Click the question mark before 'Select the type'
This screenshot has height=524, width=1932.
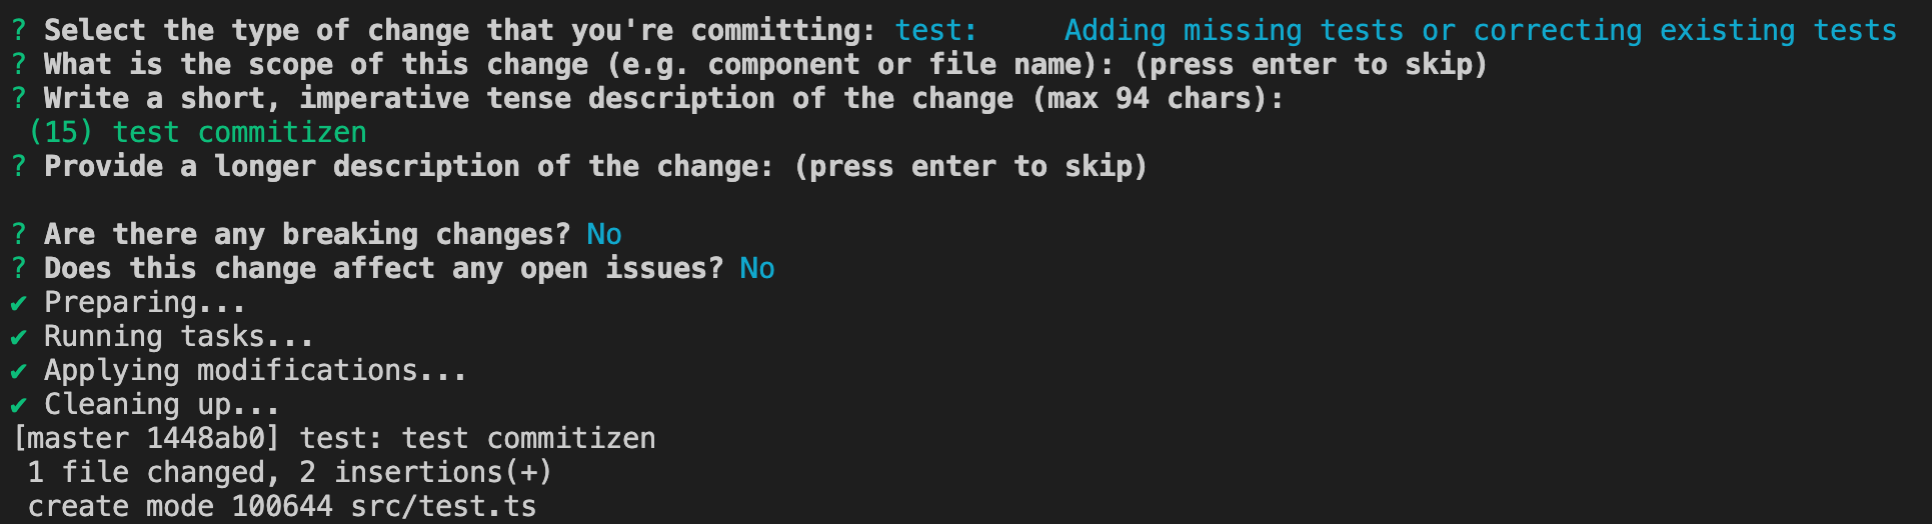click(x=19, y=30)
